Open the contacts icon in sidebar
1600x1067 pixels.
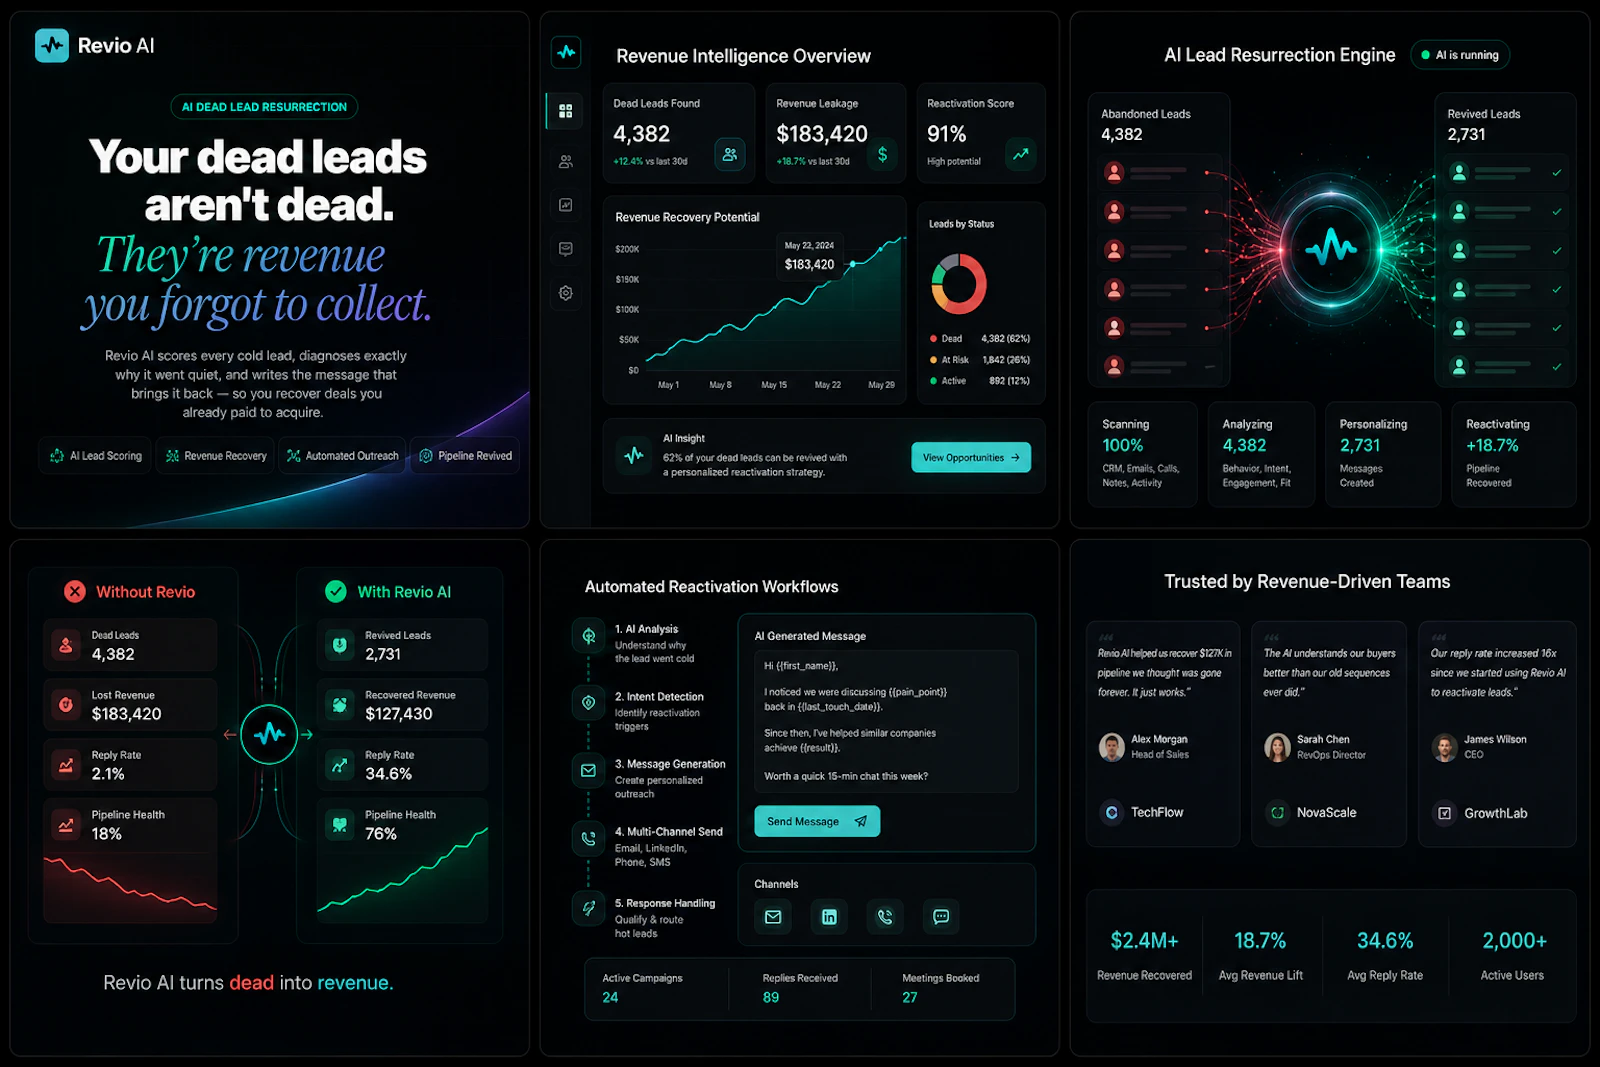click(566, 161)
